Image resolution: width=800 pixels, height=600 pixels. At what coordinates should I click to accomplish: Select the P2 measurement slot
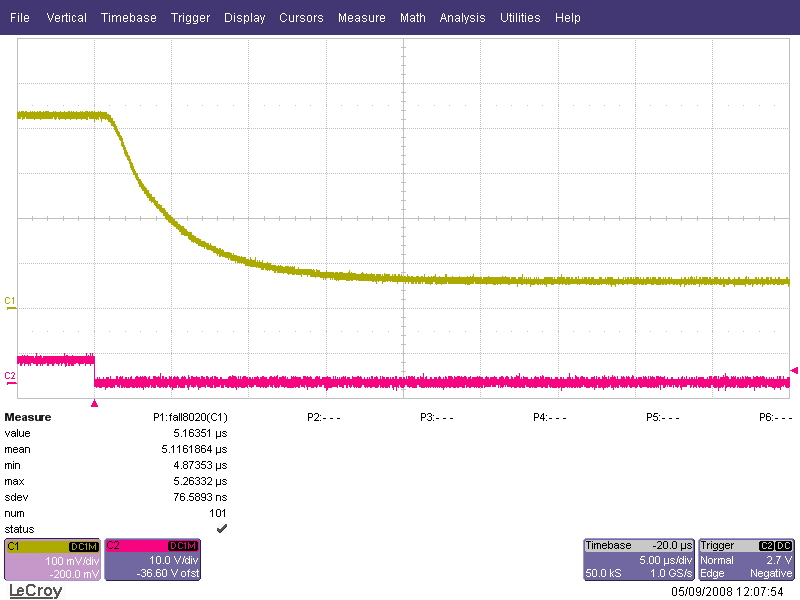pyautogui.click(x=323, y=417)
